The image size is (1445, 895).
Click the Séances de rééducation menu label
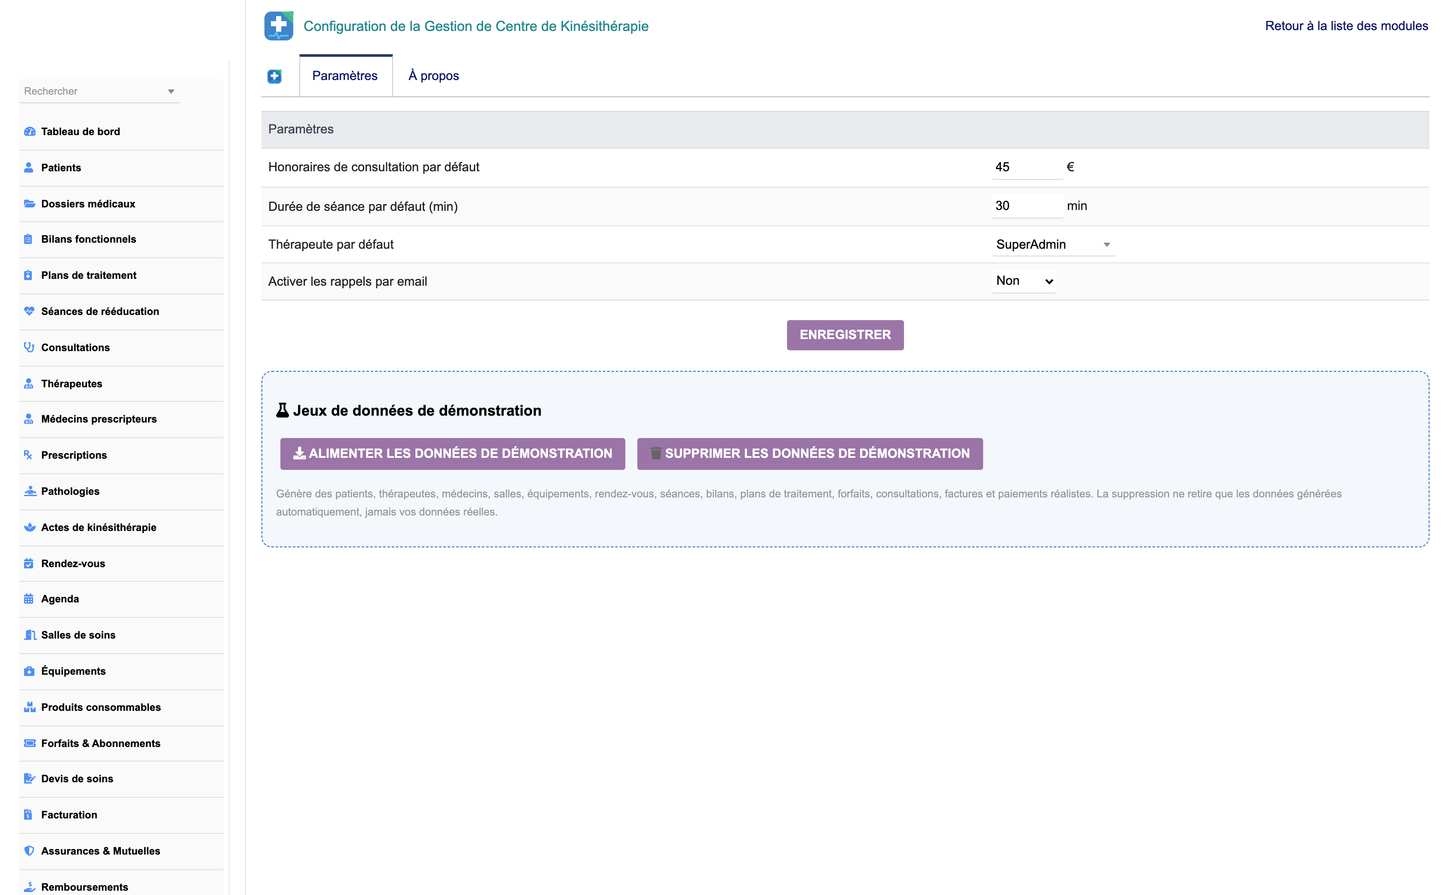100,312
